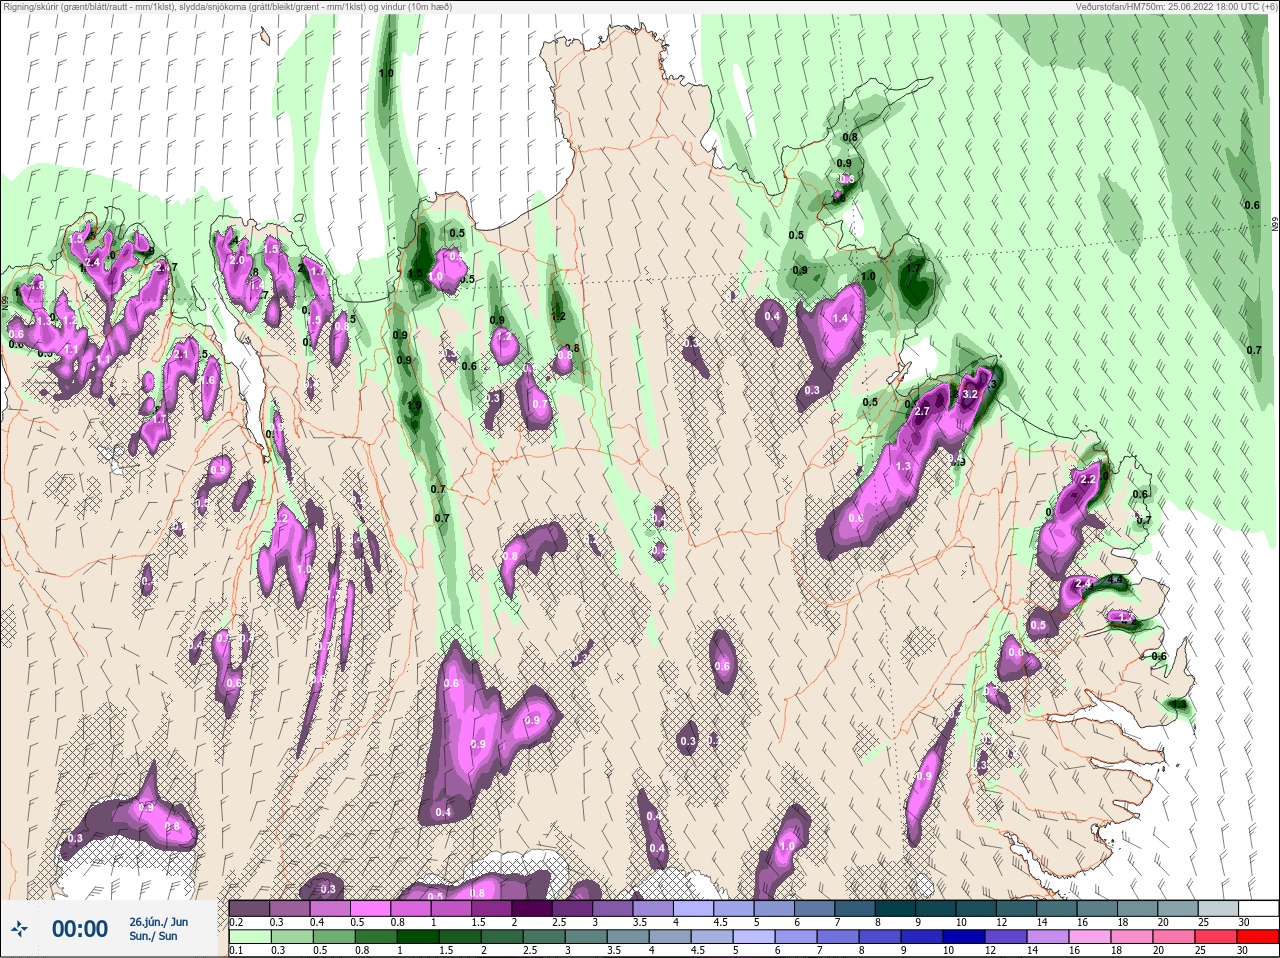1280x958 pixels.
Task: Pick the white 25–30 swatch in upper legend
Action: [1258, 908]
